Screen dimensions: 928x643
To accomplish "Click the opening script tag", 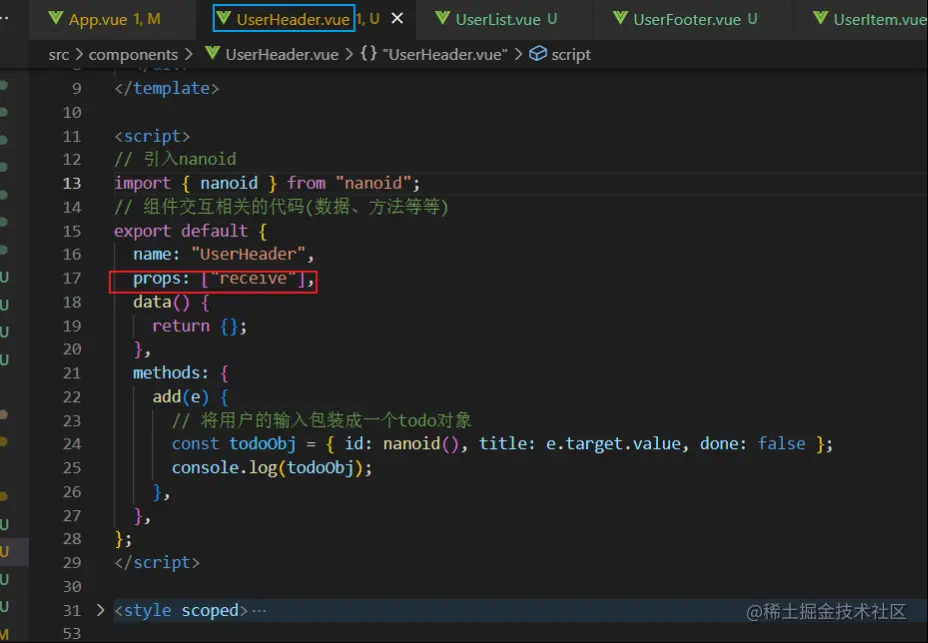I will [x=152, y=136].
